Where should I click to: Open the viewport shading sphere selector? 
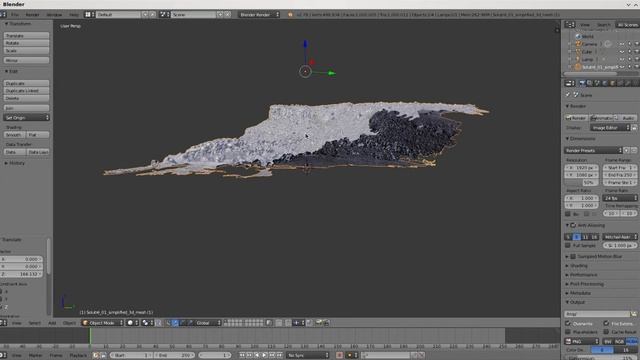tap(132, 323)
